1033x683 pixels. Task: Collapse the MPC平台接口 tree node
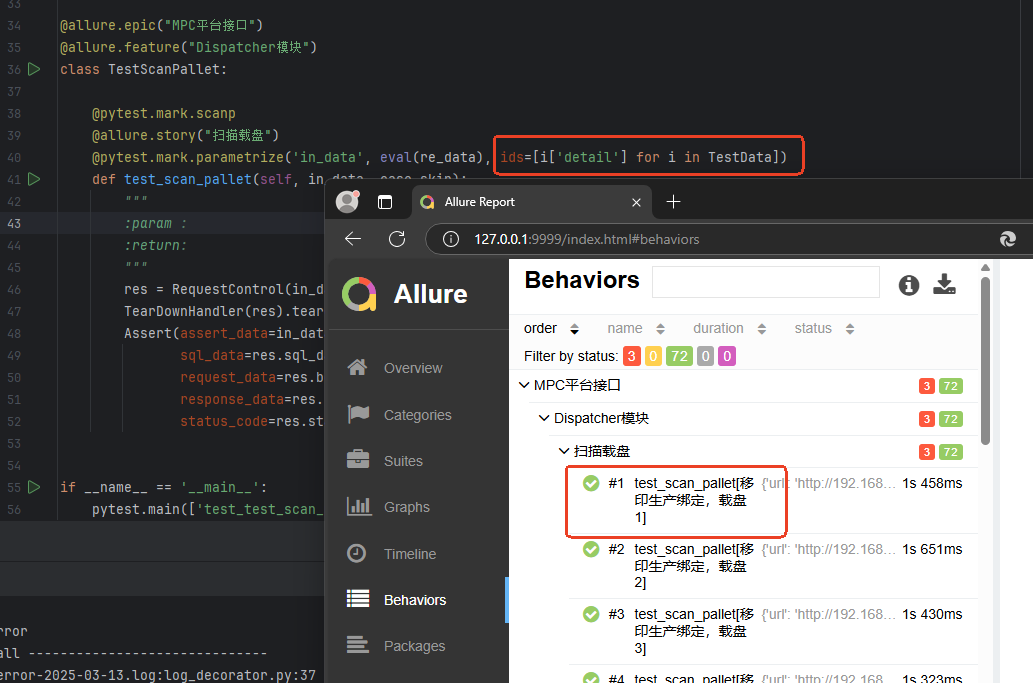[x=524, y=385]
